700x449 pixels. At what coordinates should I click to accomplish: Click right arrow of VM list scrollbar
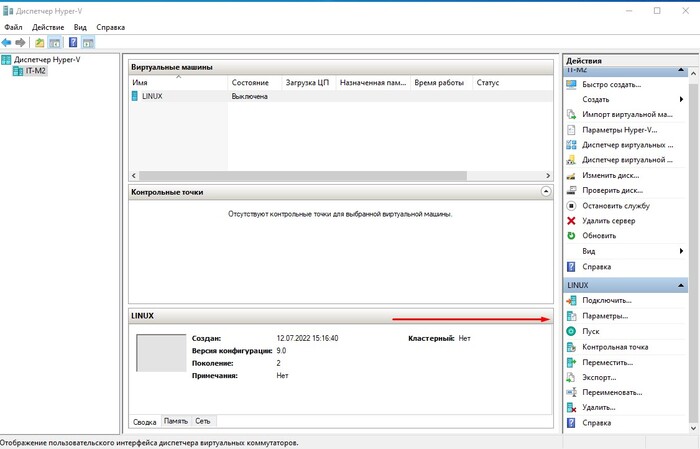pyautogui.click(x=548, y=176)
